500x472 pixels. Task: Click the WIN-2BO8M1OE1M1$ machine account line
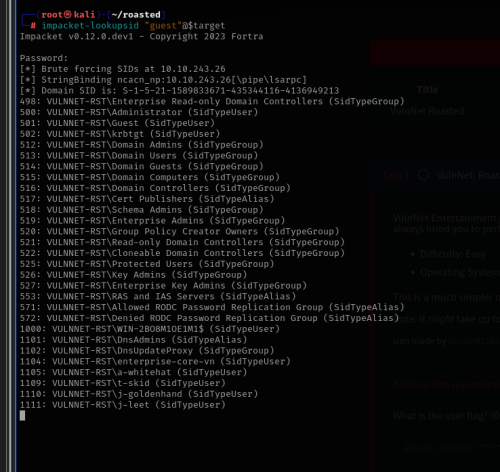click(x=150, y=329)
